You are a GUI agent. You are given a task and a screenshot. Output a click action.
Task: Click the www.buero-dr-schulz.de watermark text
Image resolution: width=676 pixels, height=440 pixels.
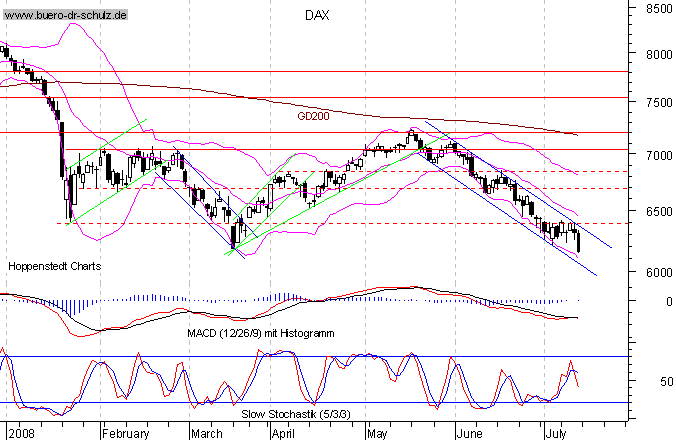66,16
